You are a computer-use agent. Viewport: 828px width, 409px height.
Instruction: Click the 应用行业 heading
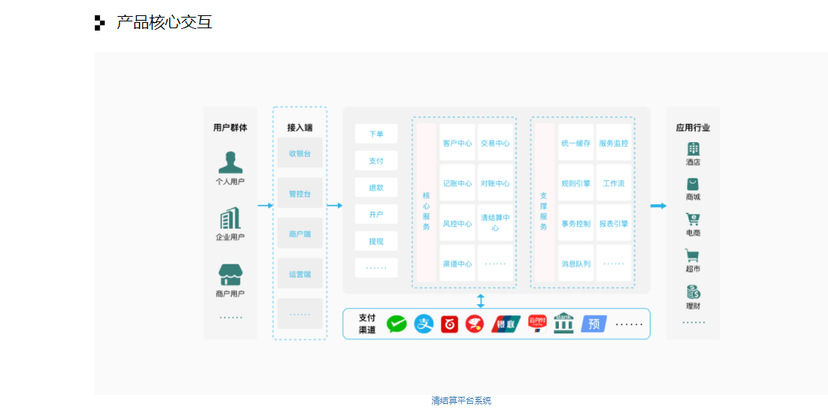pos(693,128)
